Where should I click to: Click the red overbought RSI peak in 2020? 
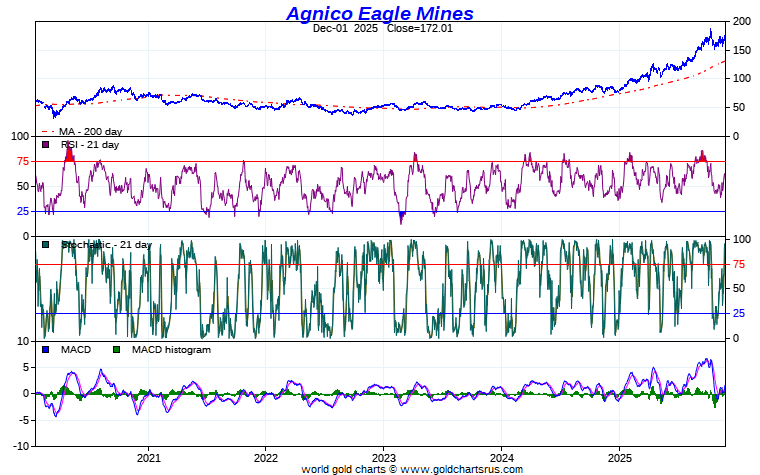point(69,154)
